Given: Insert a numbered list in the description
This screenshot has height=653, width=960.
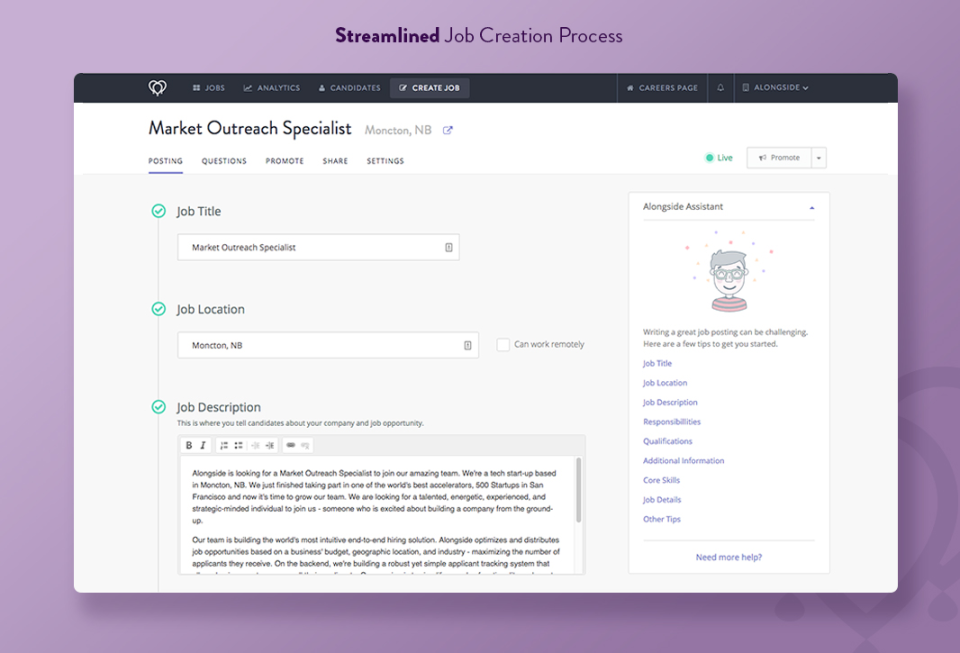Looking at the screenshot, I should pos(223,445).
